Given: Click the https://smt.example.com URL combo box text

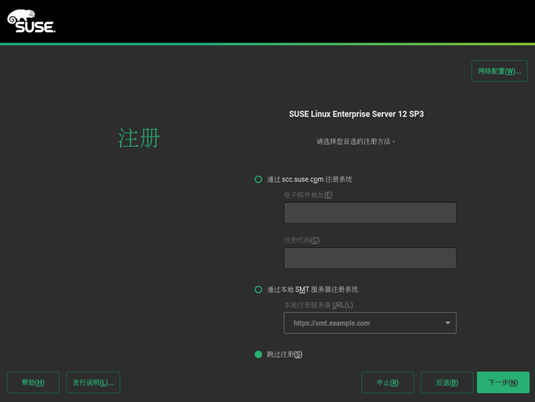Looking at the screenshot, I should point(332,323).
